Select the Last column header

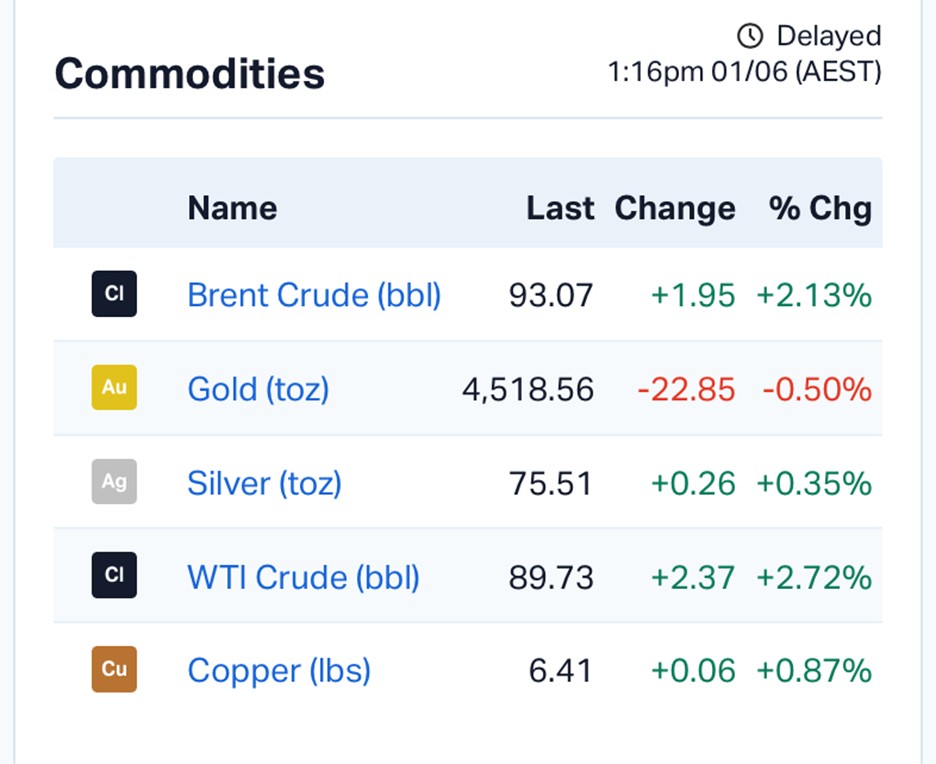tap(560, 208)
